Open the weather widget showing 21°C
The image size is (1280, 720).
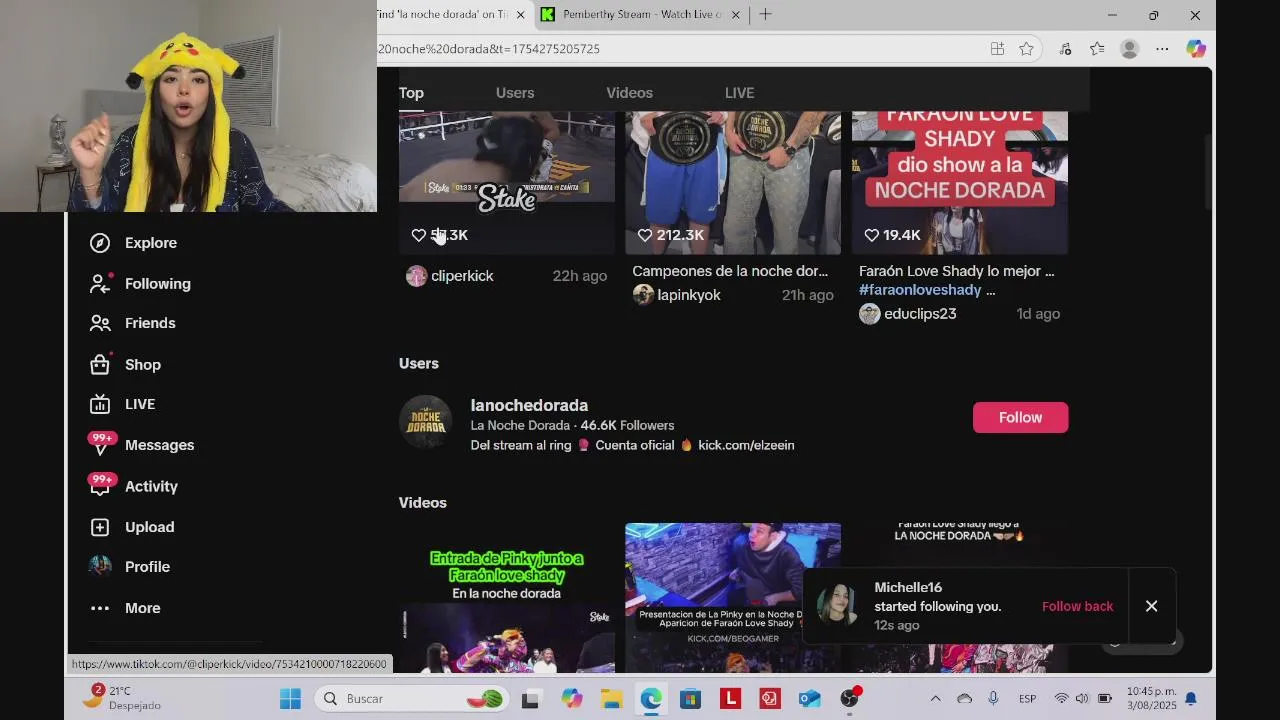(123, 698)
